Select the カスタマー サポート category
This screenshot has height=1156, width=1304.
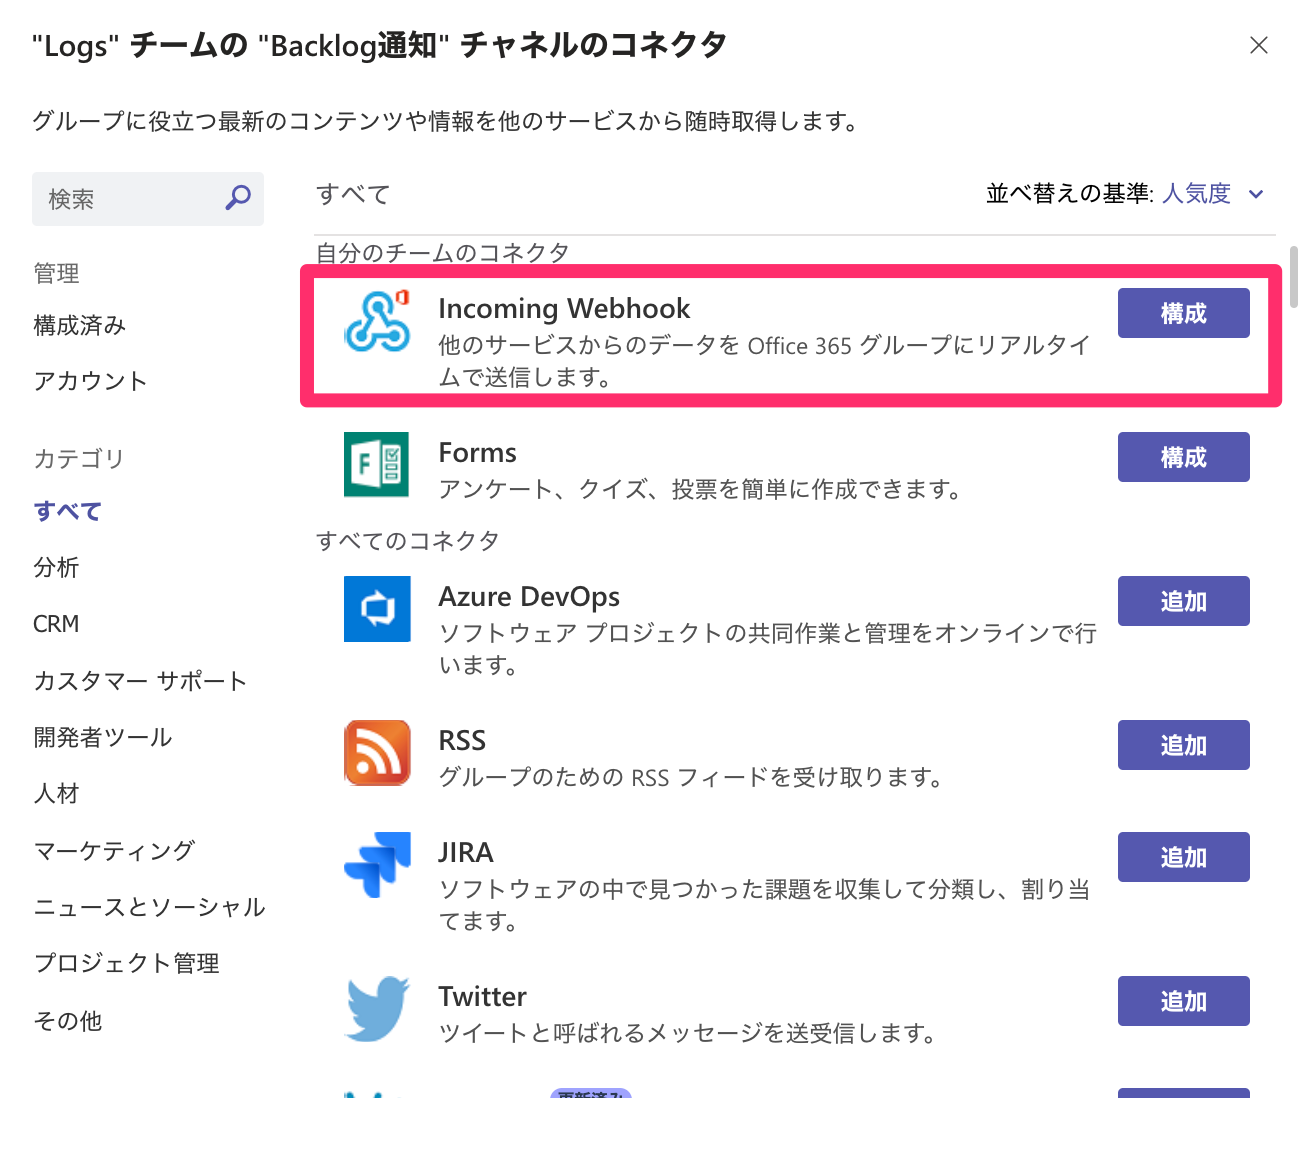coord(140,681)
